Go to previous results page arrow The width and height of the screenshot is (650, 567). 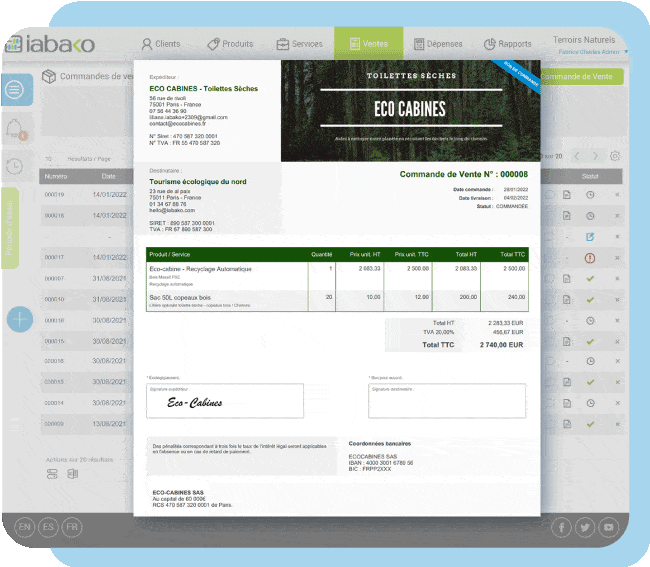[577, 156]
